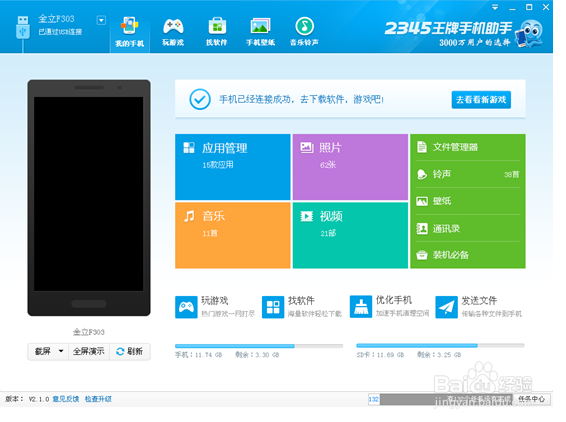Viewport: 566px width, 422px height.
Task: Click the SD card storage usage bar
Action: click(440, 345)
